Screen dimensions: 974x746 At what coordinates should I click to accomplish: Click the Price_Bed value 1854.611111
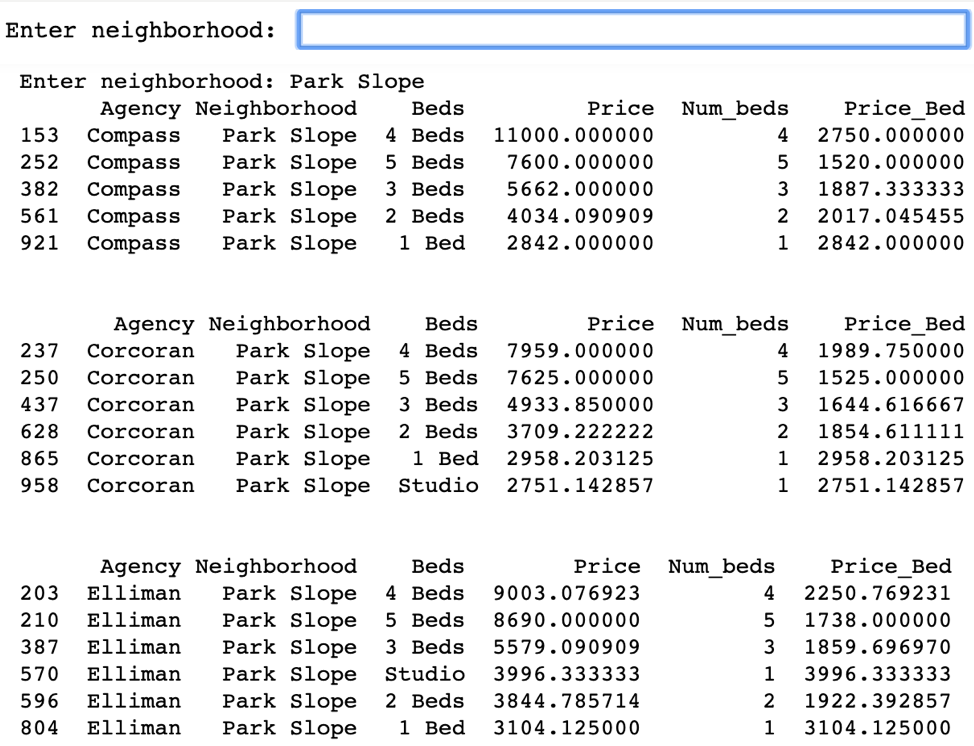(x=891, y=433)
